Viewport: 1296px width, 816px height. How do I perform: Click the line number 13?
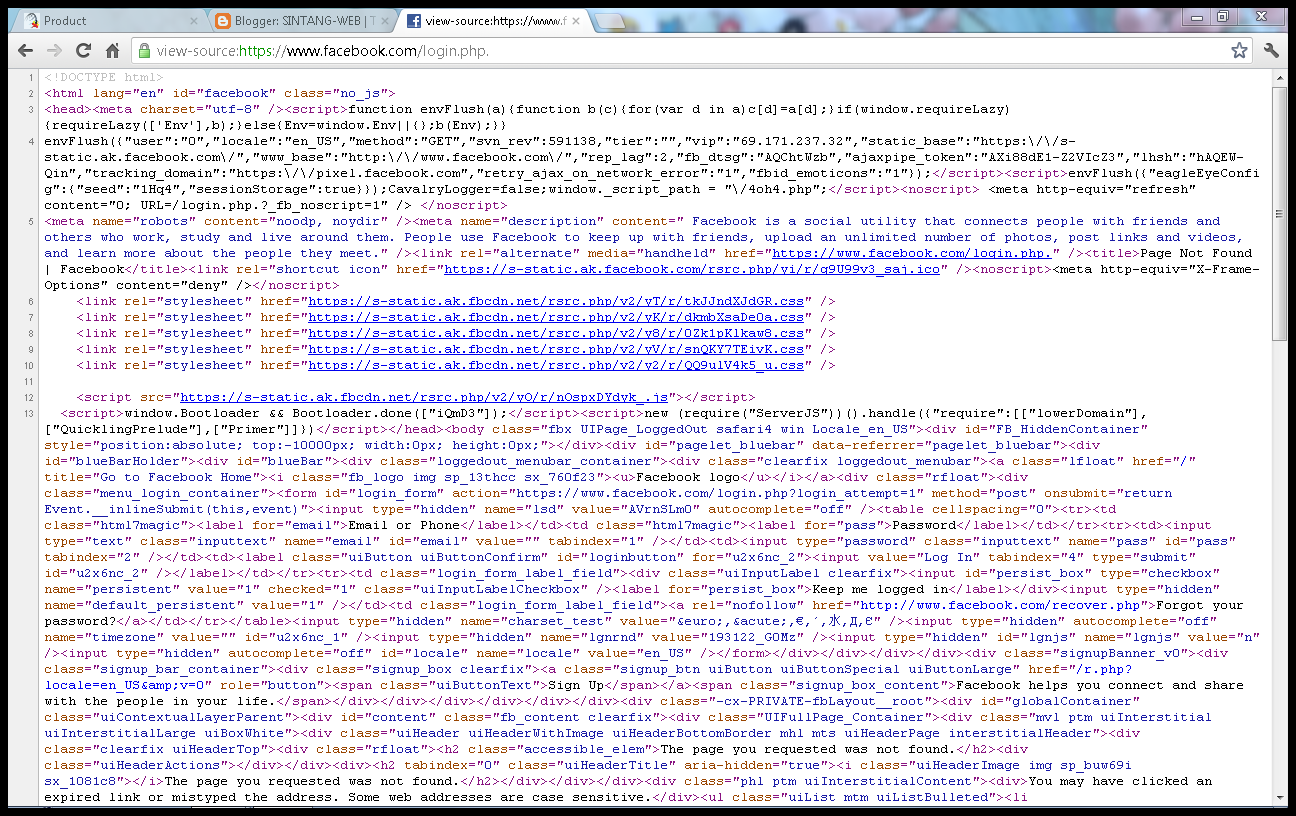(30, 413)
